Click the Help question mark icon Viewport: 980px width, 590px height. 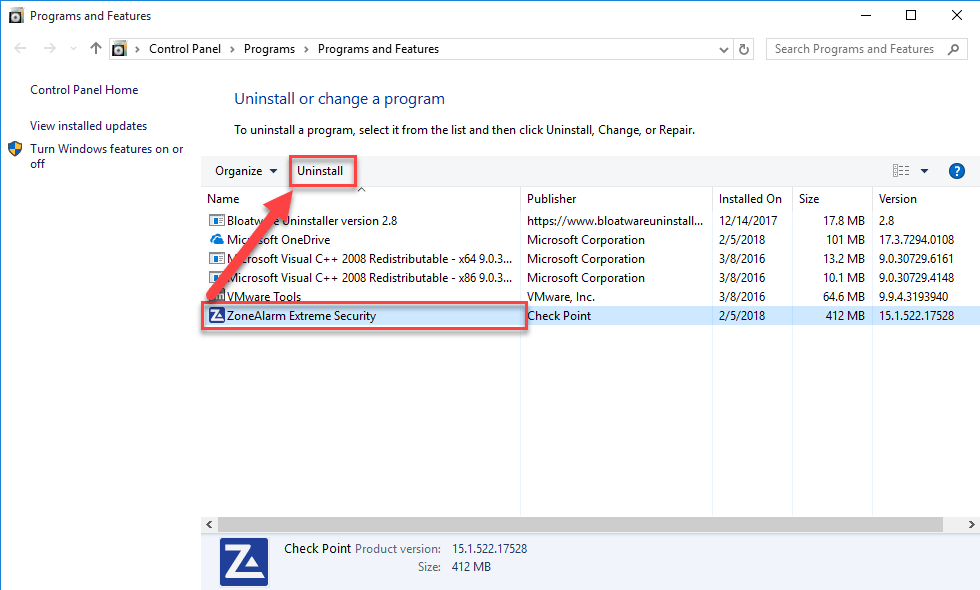tap(957, 170)
